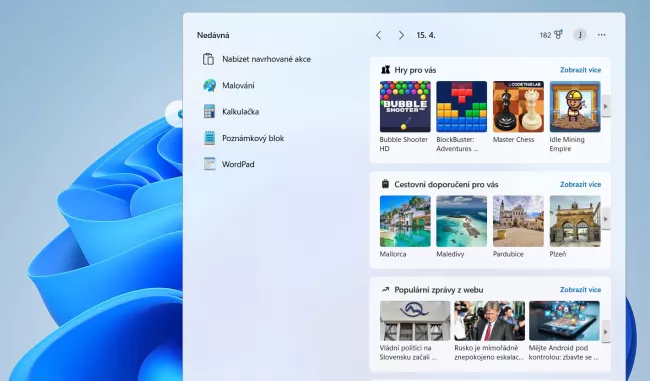Open the Bubble Shooter HD game thumbnail
The image size is (650, 381).
pyautogui.click(x=405, y=107)
